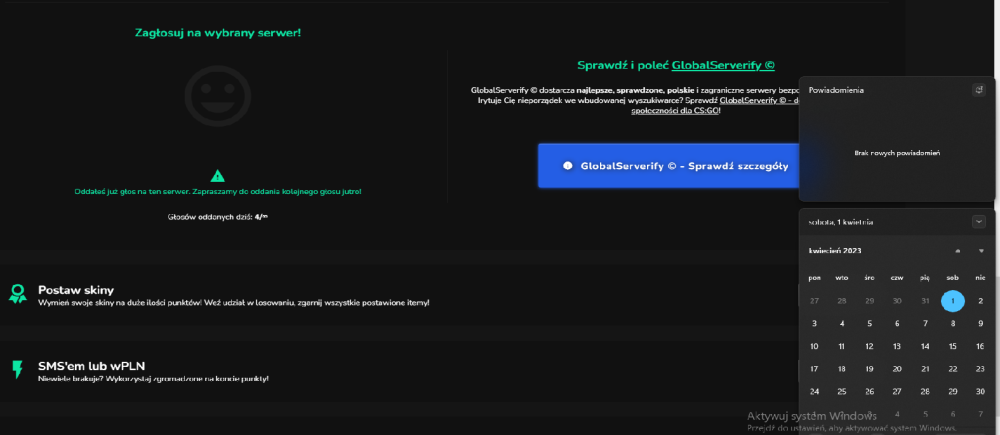Go to previous month with the up arrow
This screenshot has width=1000, height=435.
(957, 251)
